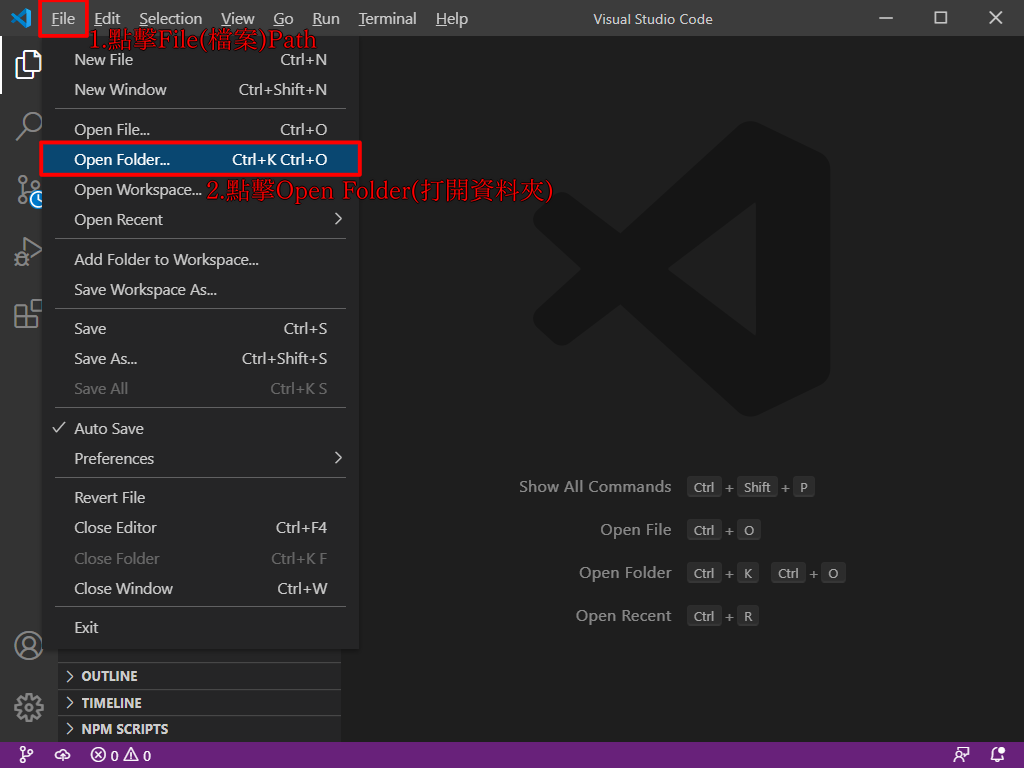Click the git branch icon in status bar
This screenshot has height=768, width=1024.
click(x=26, y=755)
